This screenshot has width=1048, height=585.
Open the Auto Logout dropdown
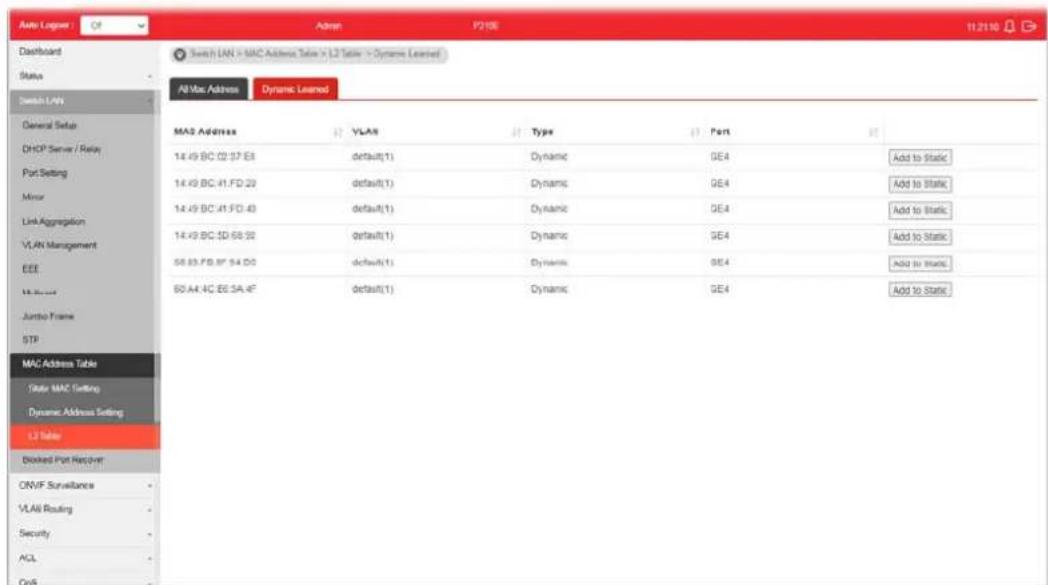click(114, 25)
